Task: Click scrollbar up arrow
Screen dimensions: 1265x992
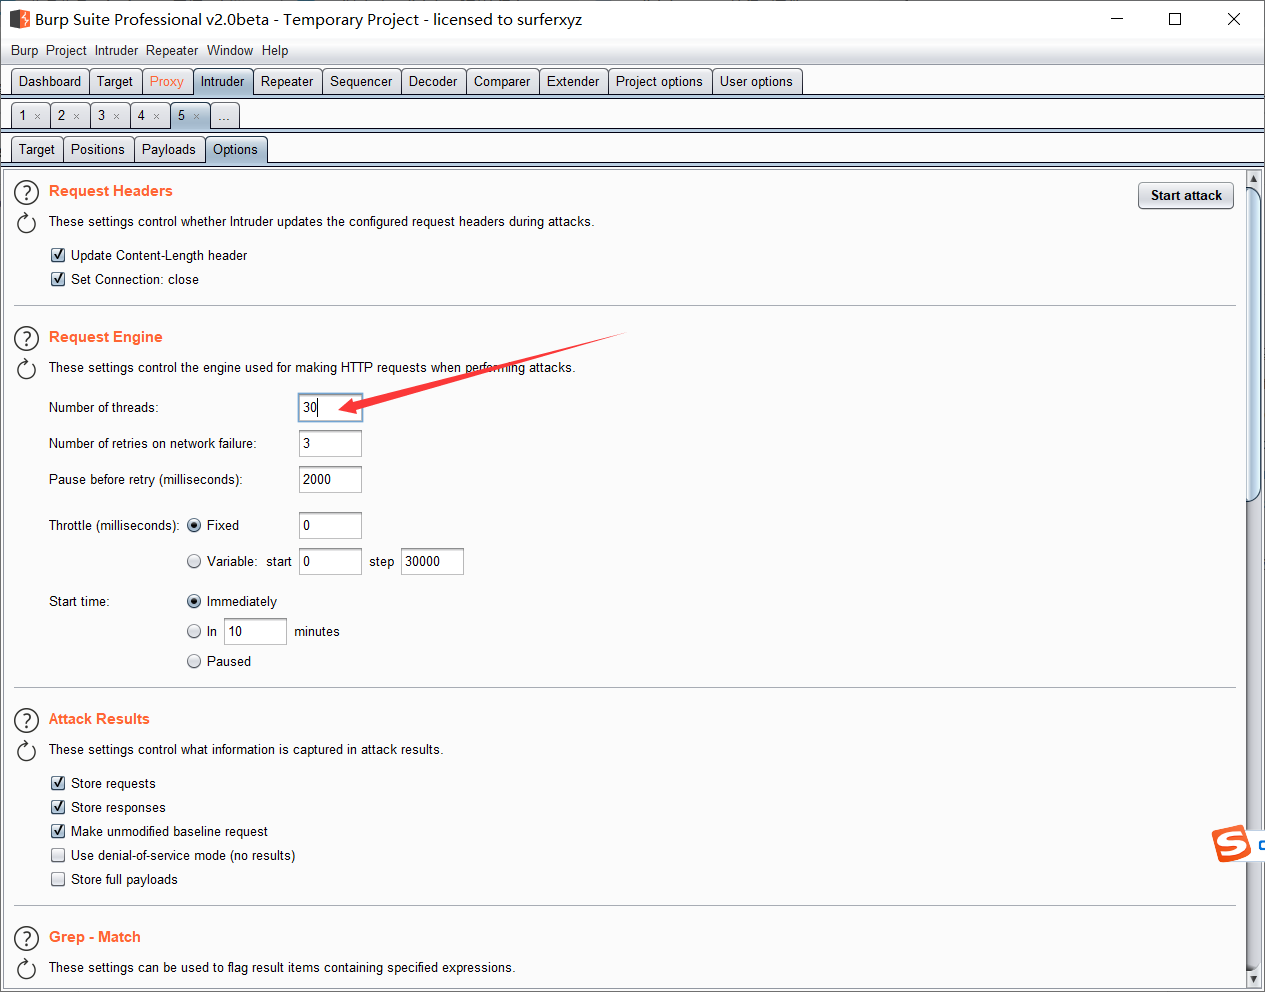Action: [1254, 179]
